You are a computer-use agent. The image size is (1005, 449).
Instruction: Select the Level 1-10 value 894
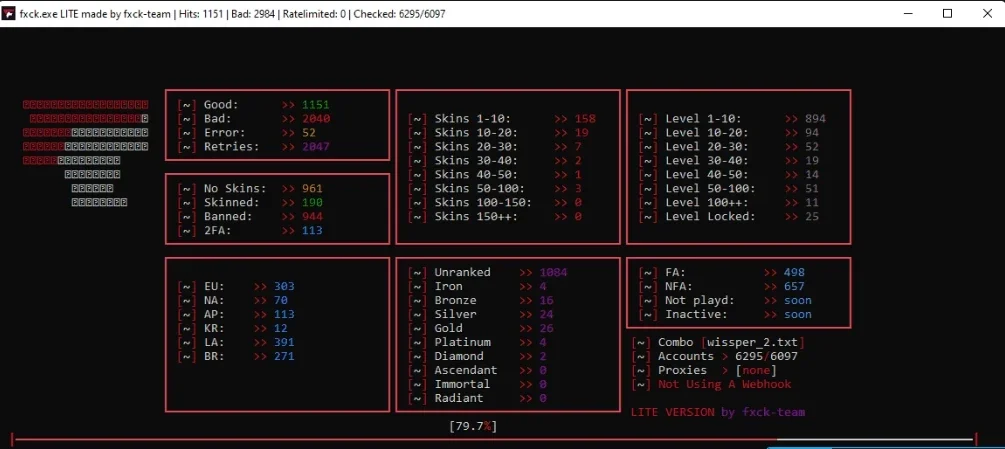[816, 118]
